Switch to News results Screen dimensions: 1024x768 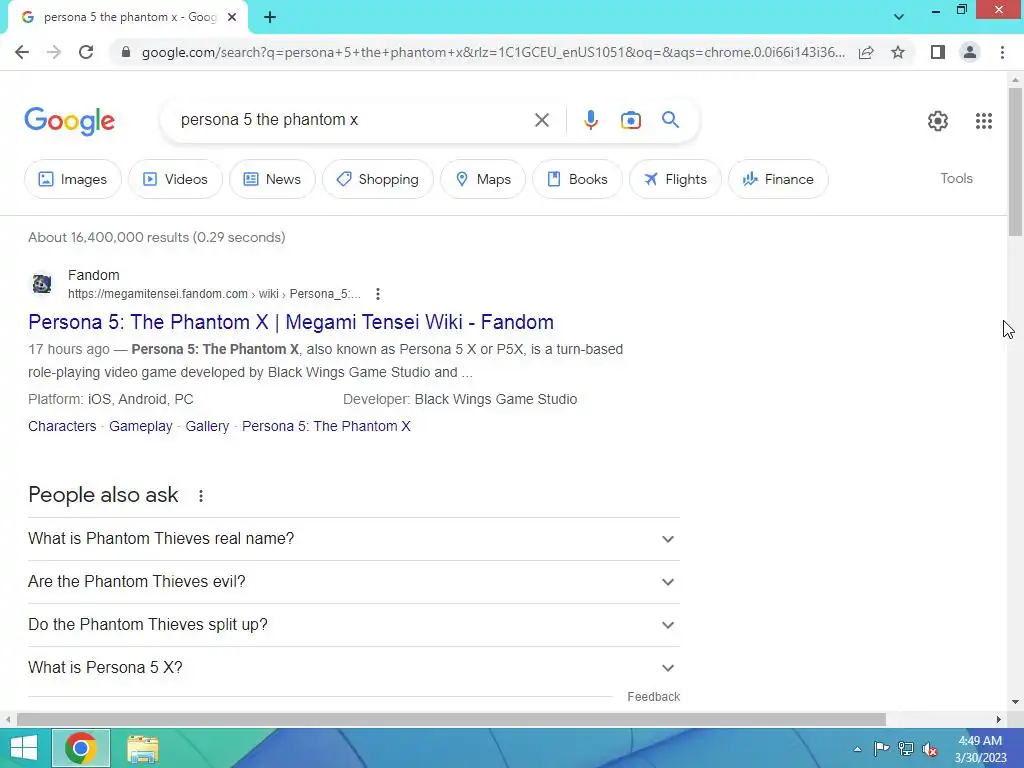click(x=272, y=179)
